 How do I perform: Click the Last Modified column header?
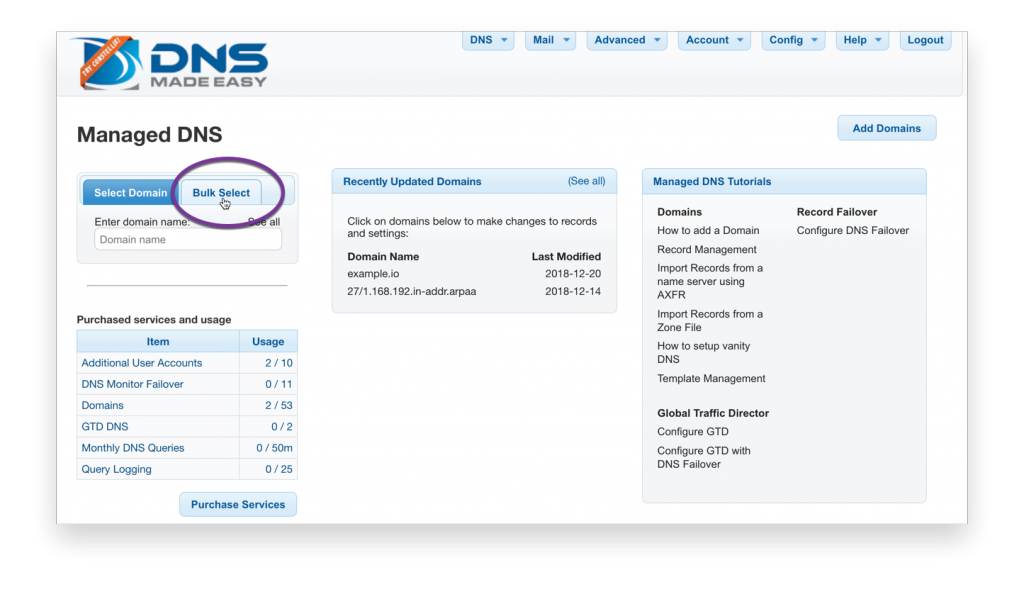click(x=566, y=257)
